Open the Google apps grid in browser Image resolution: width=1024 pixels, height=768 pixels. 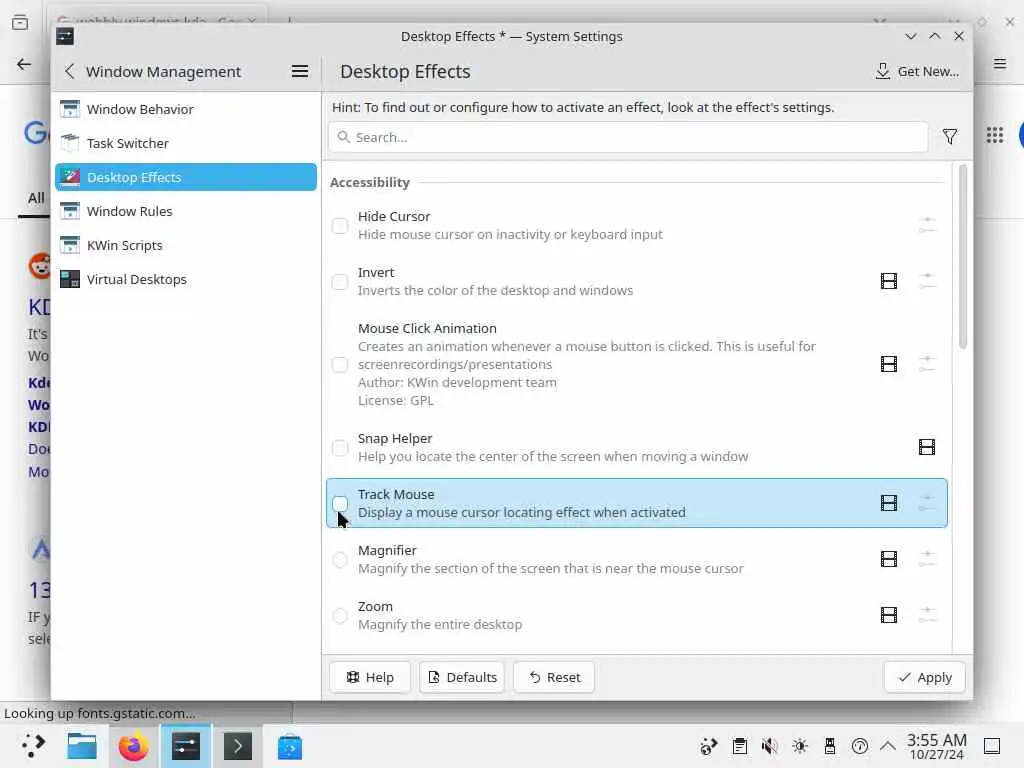coord(995,135)
